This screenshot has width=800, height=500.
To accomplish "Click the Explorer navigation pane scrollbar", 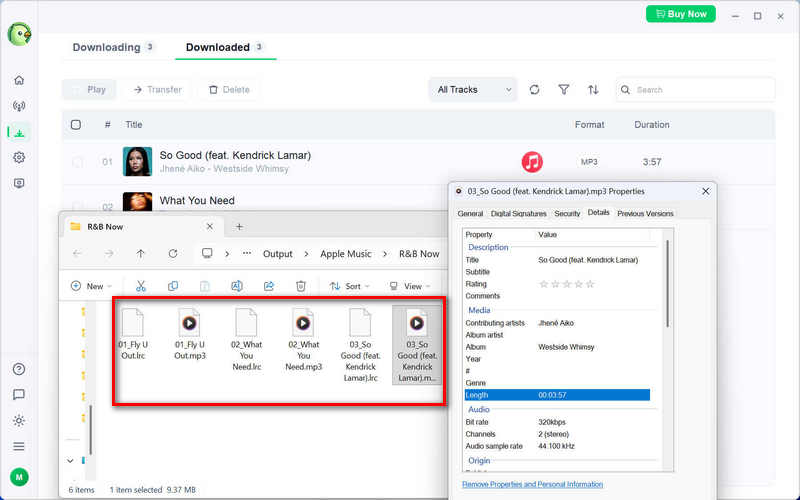I will pyautogui.click(x=91, y=430).
